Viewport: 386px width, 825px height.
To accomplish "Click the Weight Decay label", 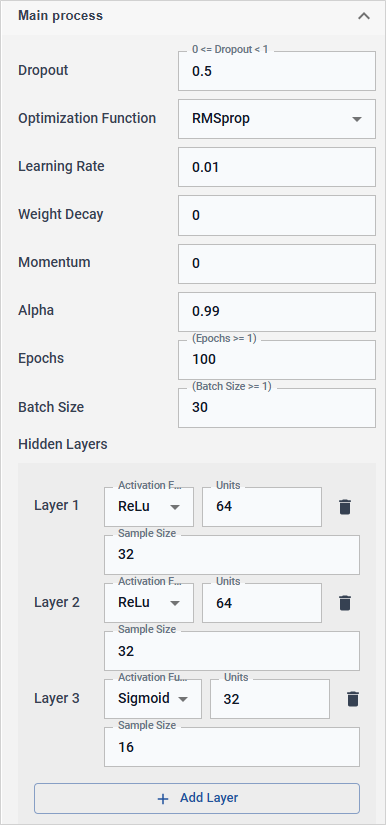I will [60, 215].
